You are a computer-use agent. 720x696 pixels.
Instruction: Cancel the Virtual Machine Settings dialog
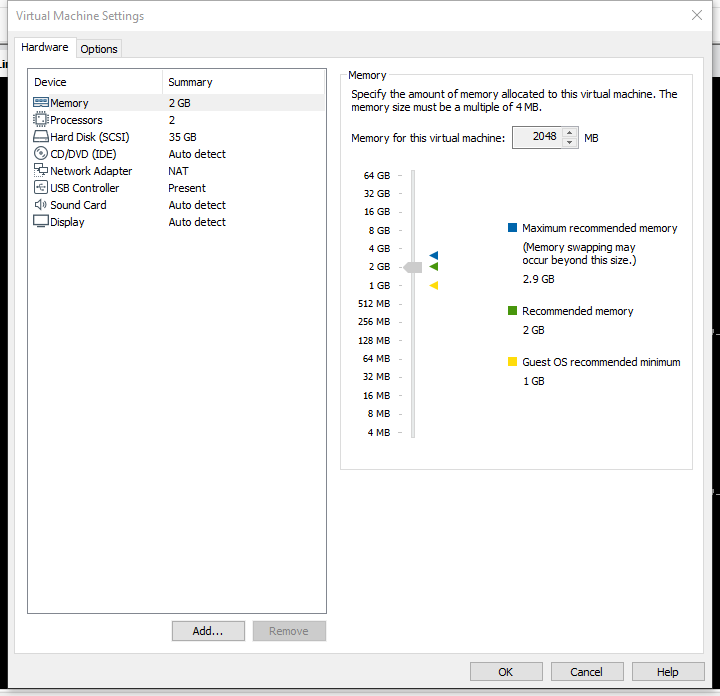pyautogui.click(x=587, y=672)
